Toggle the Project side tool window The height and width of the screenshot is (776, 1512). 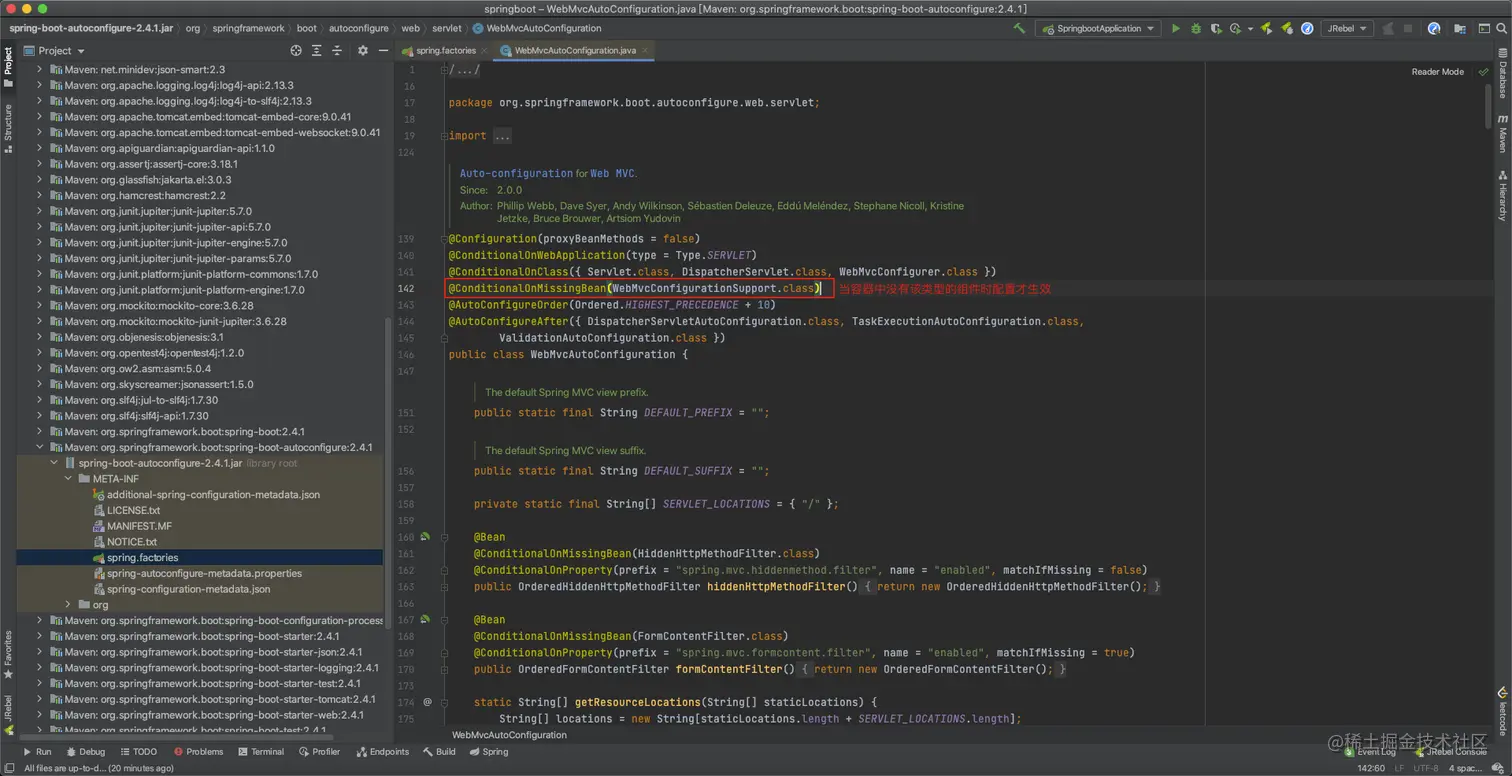(8, 68)
